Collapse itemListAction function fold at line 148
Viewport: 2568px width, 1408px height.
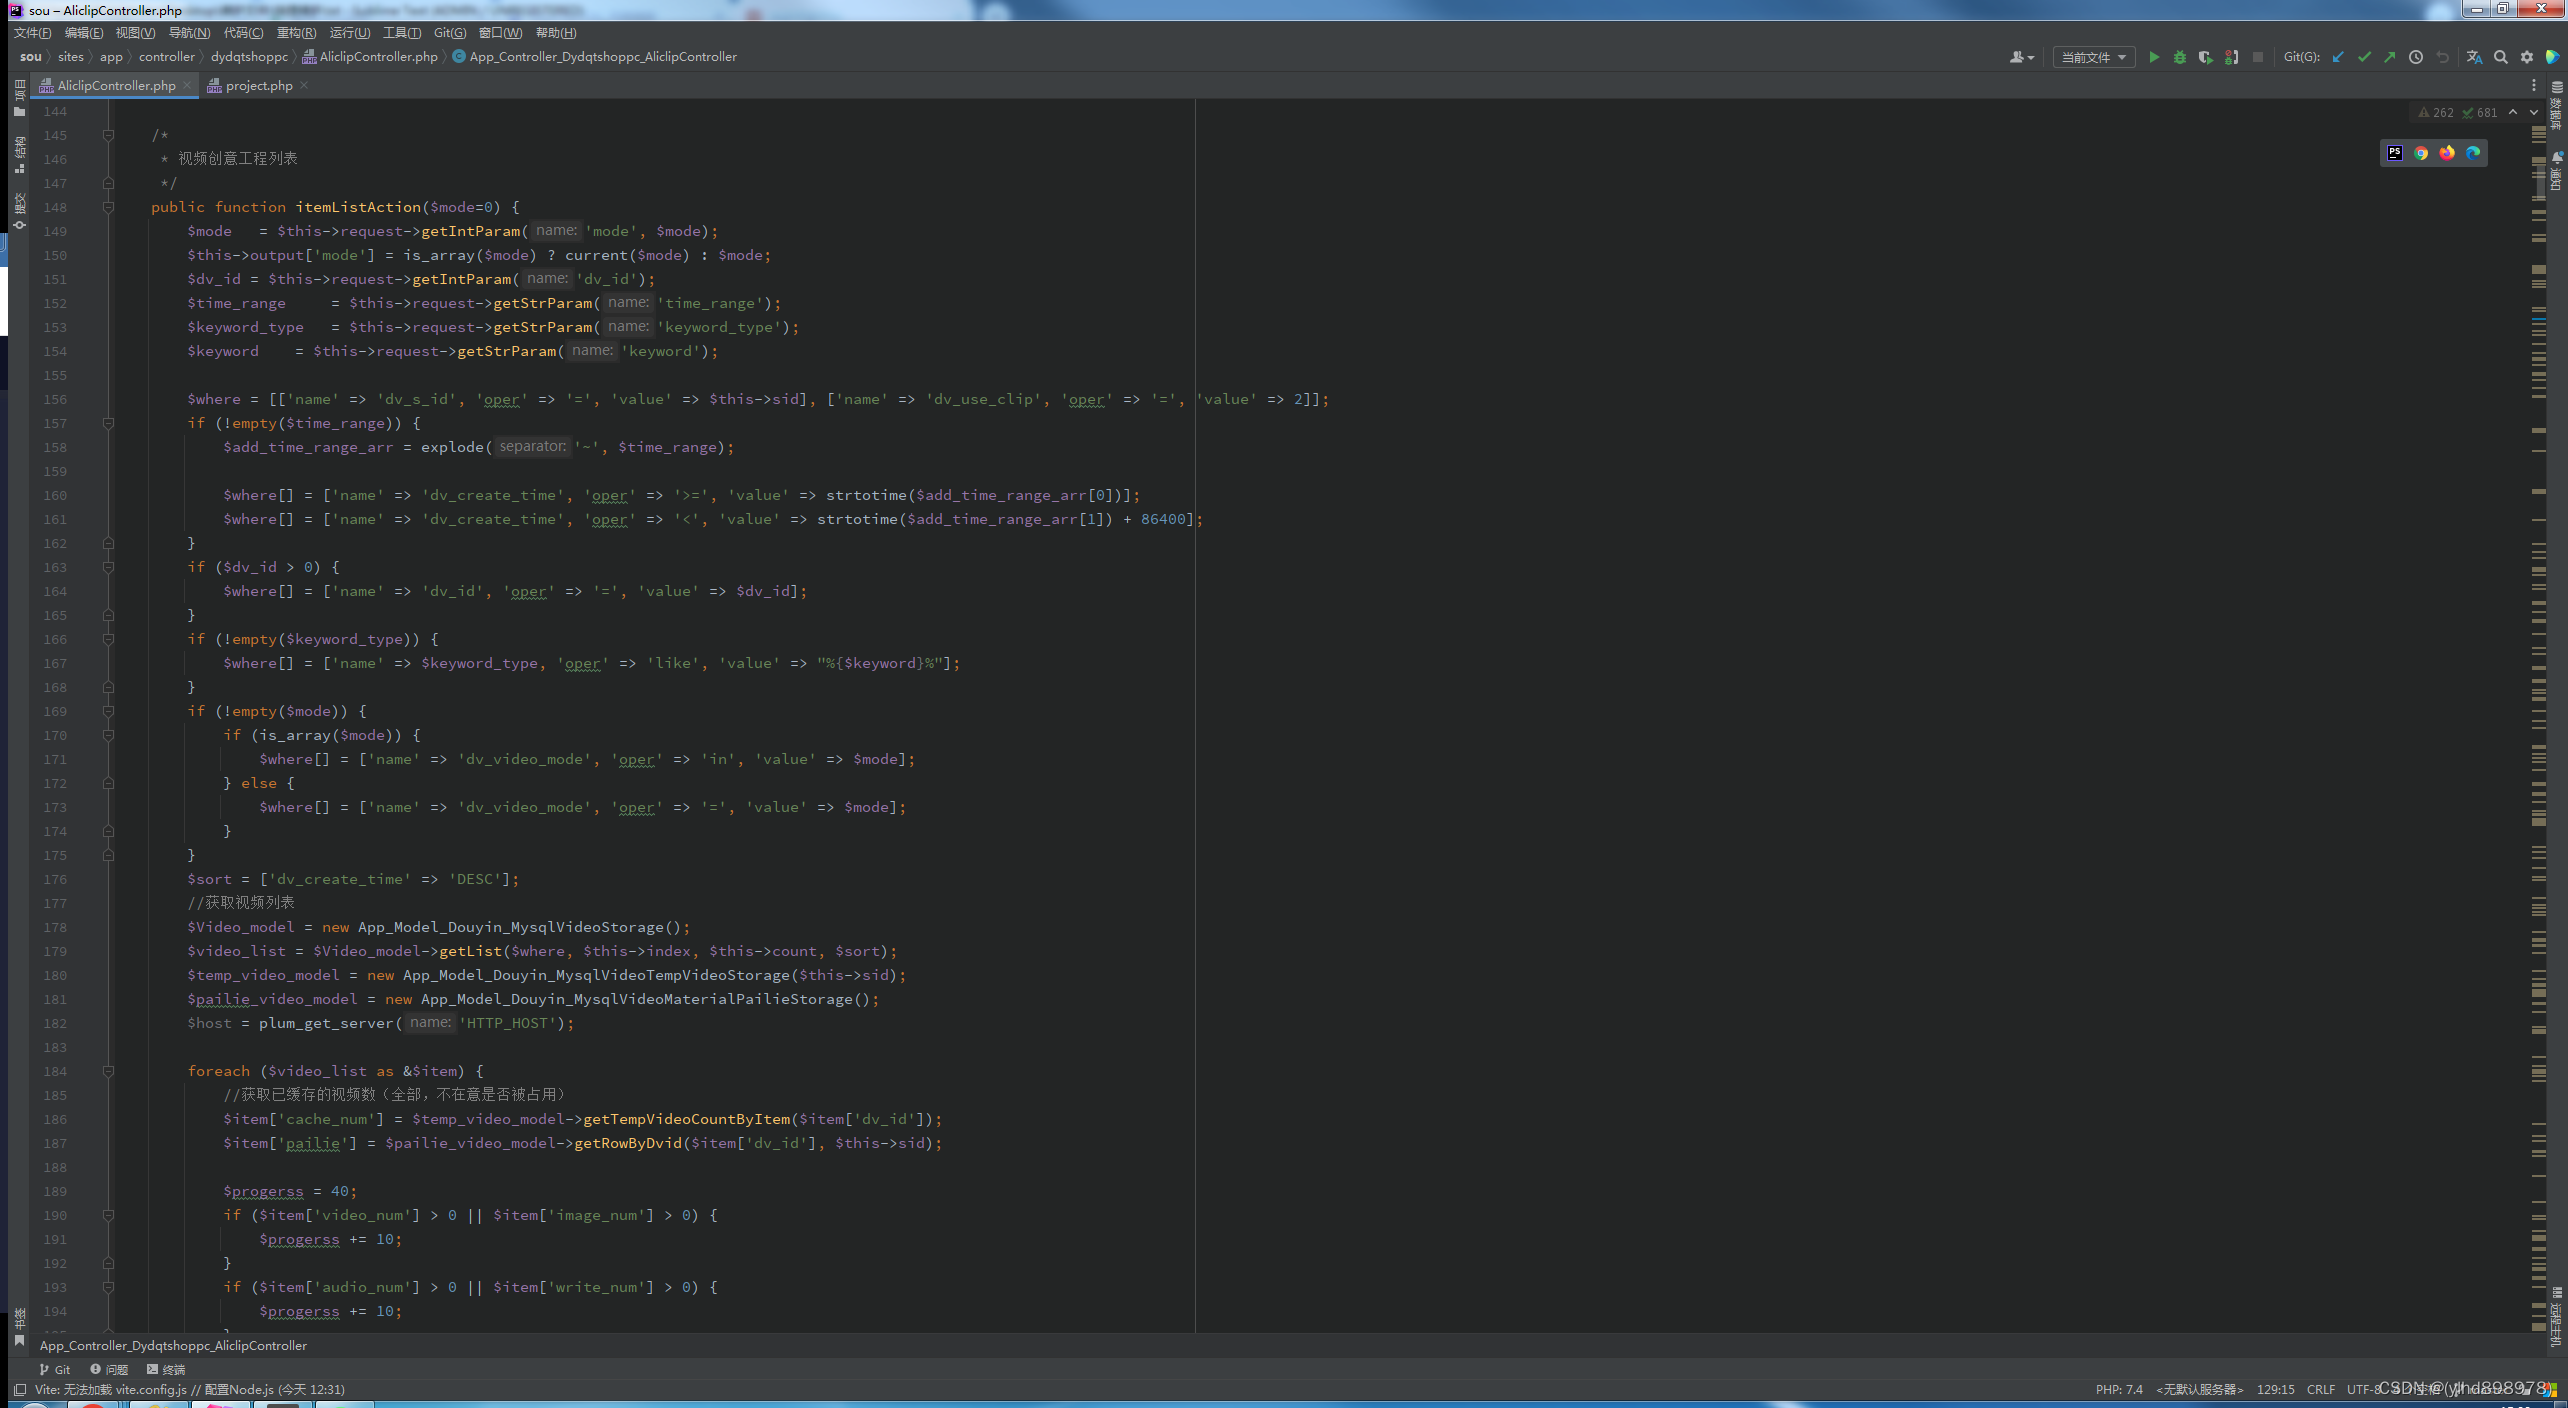pos(108,207)
